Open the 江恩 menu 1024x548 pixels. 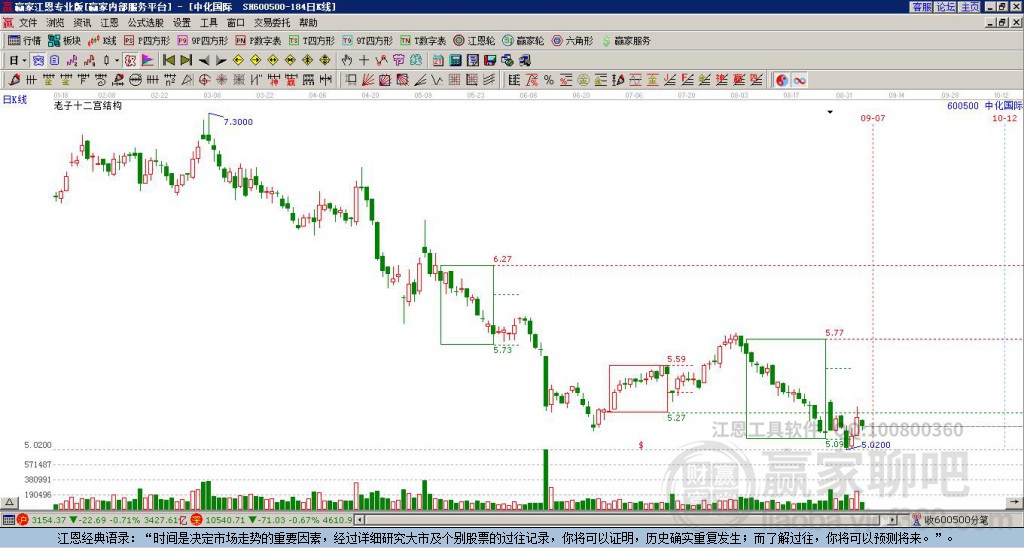click(109, 23)
